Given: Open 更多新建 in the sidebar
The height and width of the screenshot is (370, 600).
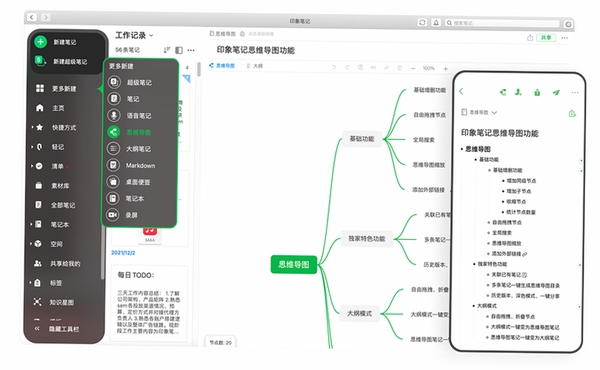Looking at the screenshot, I should pyautogui.click(x=56, y=88).
